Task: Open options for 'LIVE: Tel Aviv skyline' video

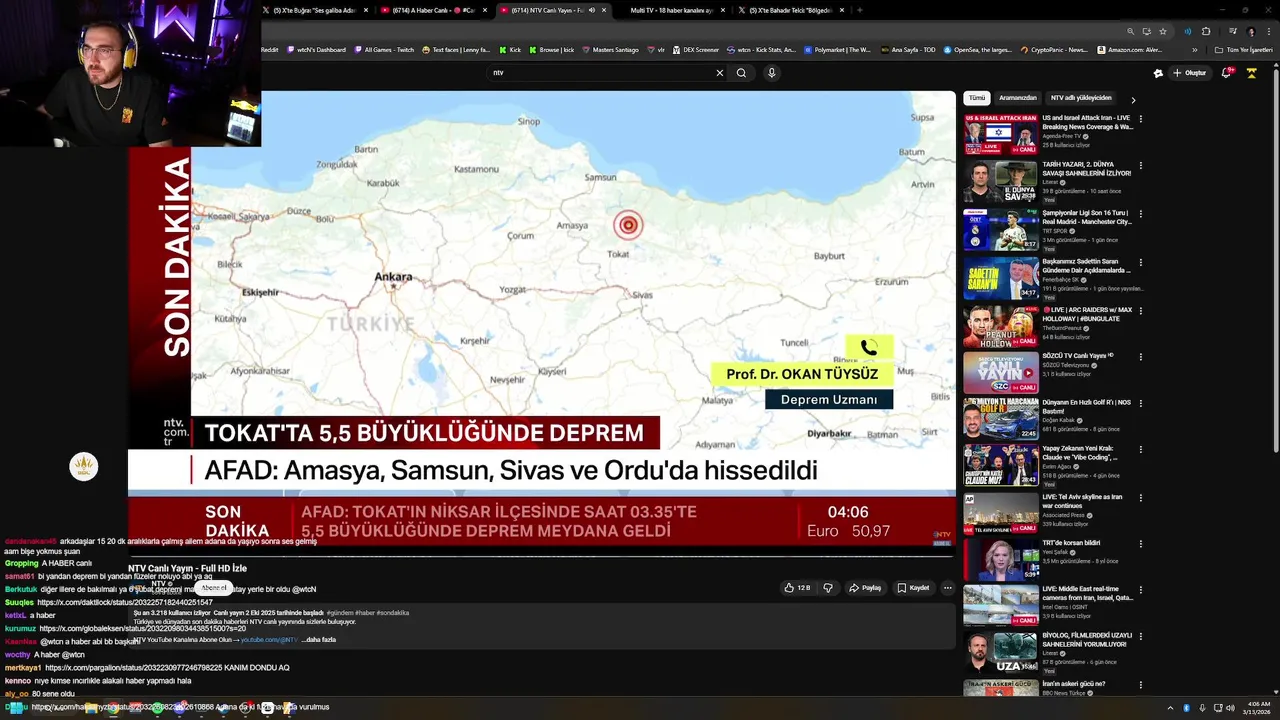Action: 1140,498
